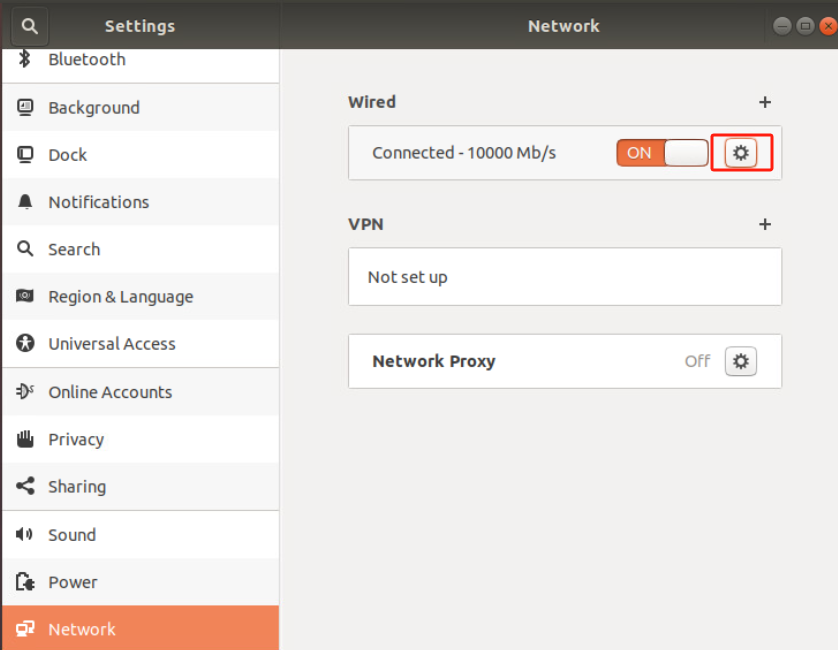Screen dimensions: 838x650
Task: Open the settings search magnifier button
Action: pos(29,26)
